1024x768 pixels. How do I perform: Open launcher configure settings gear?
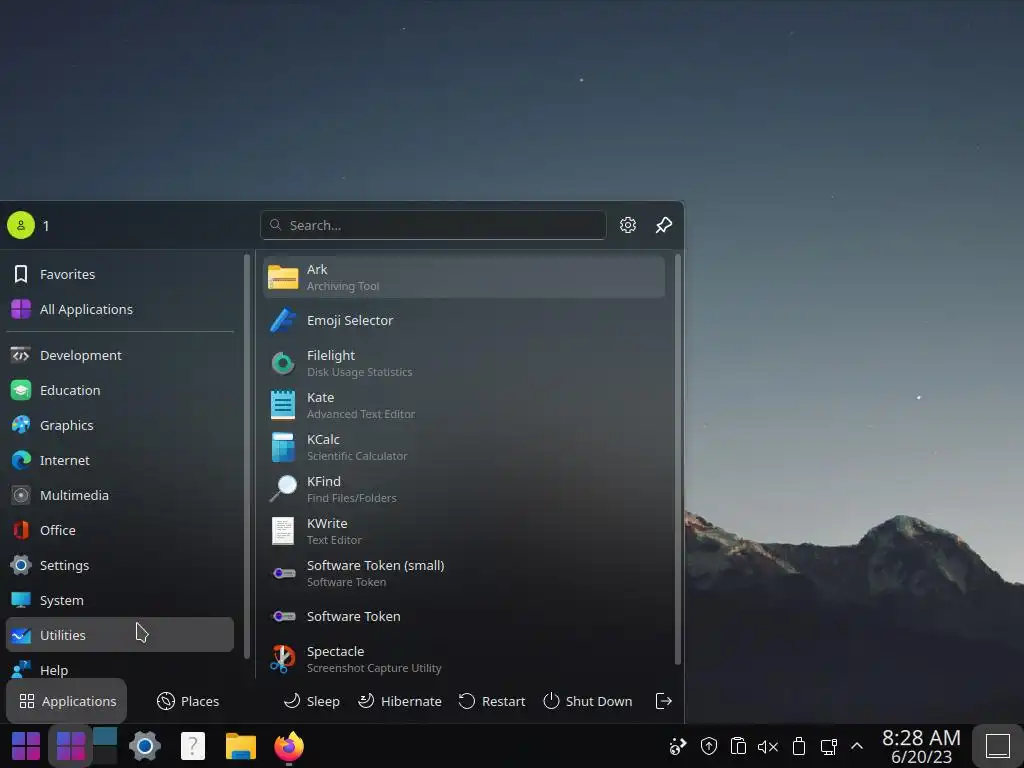click(x=628, y=225)
